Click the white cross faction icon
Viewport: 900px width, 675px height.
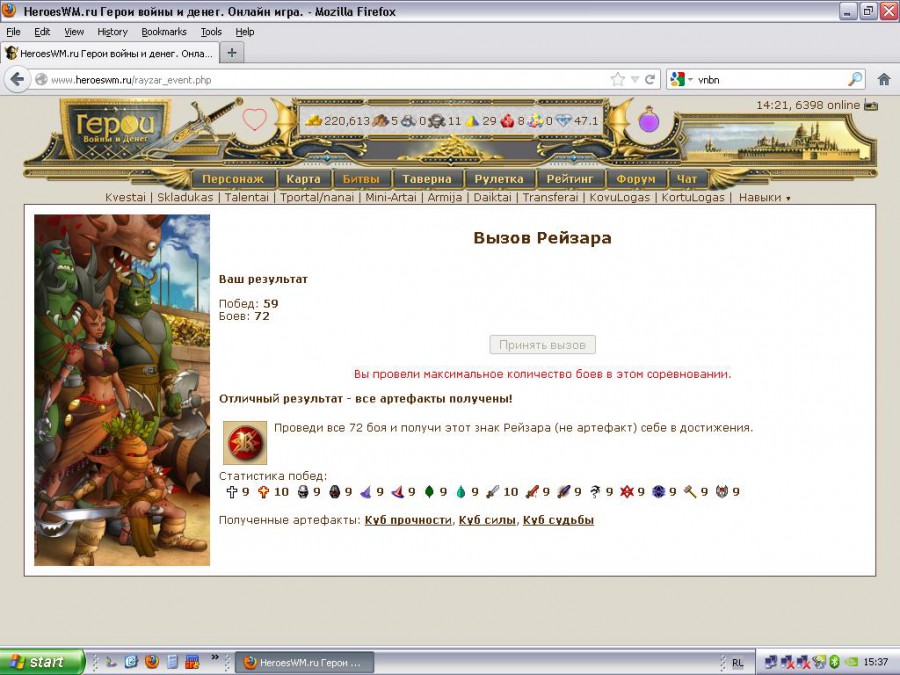coord(232,491)
